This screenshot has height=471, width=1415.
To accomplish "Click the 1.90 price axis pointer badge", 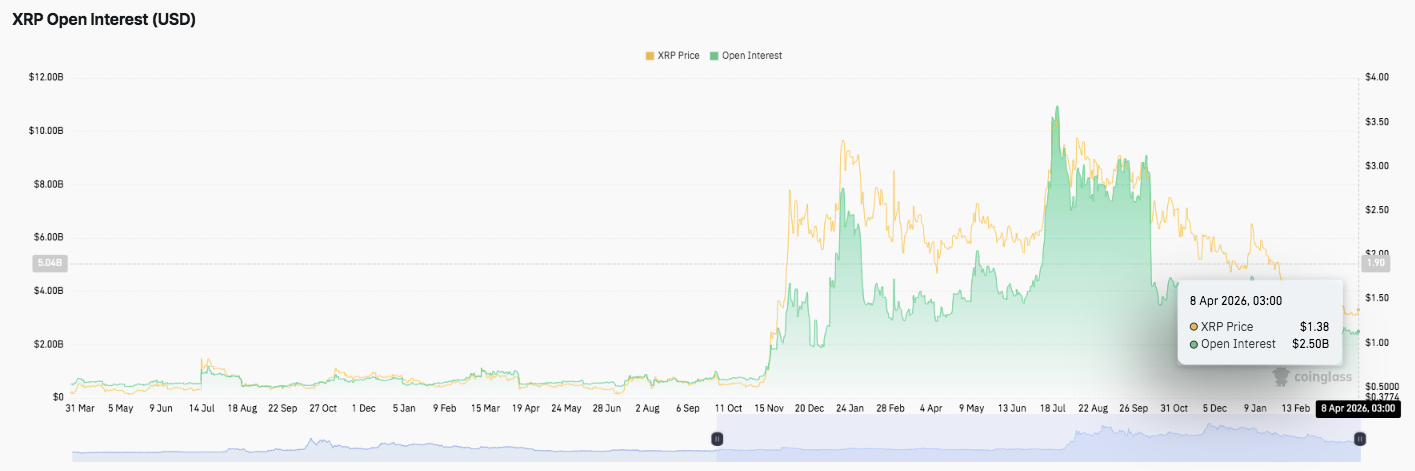I will (1376, 264).
